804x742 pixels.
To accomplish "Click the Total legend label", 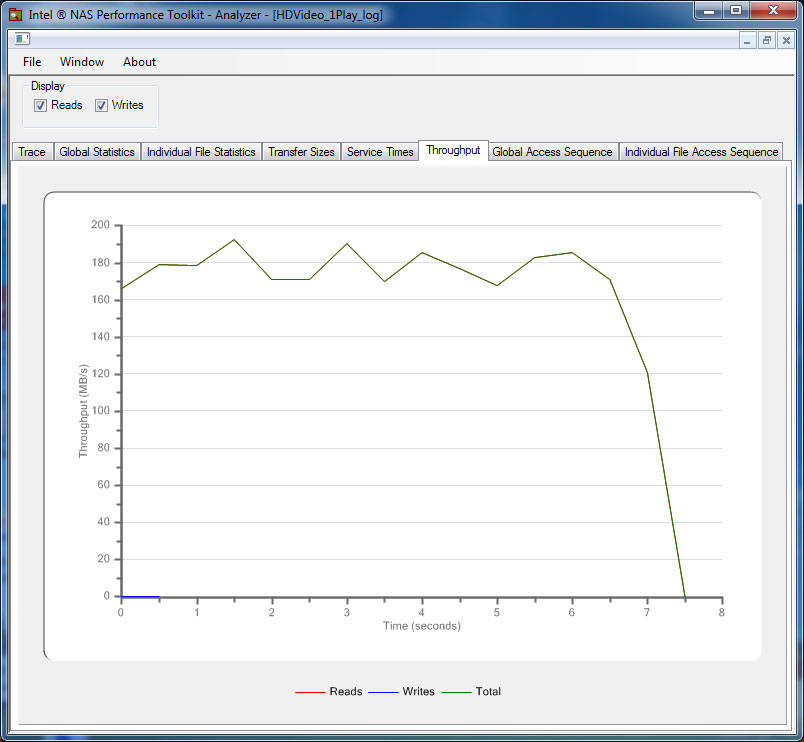I will [488, 692].
